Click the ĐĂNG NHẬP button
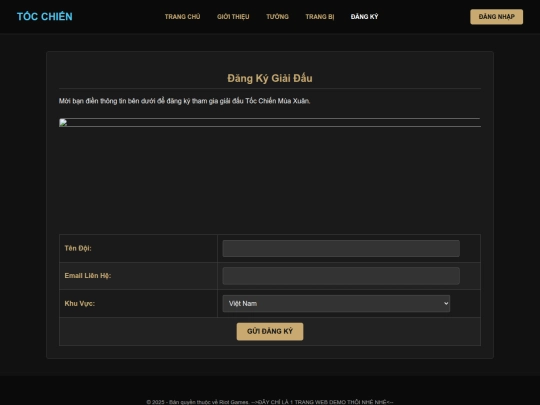This screenshot has height=405, width=540. click(496, 17)
